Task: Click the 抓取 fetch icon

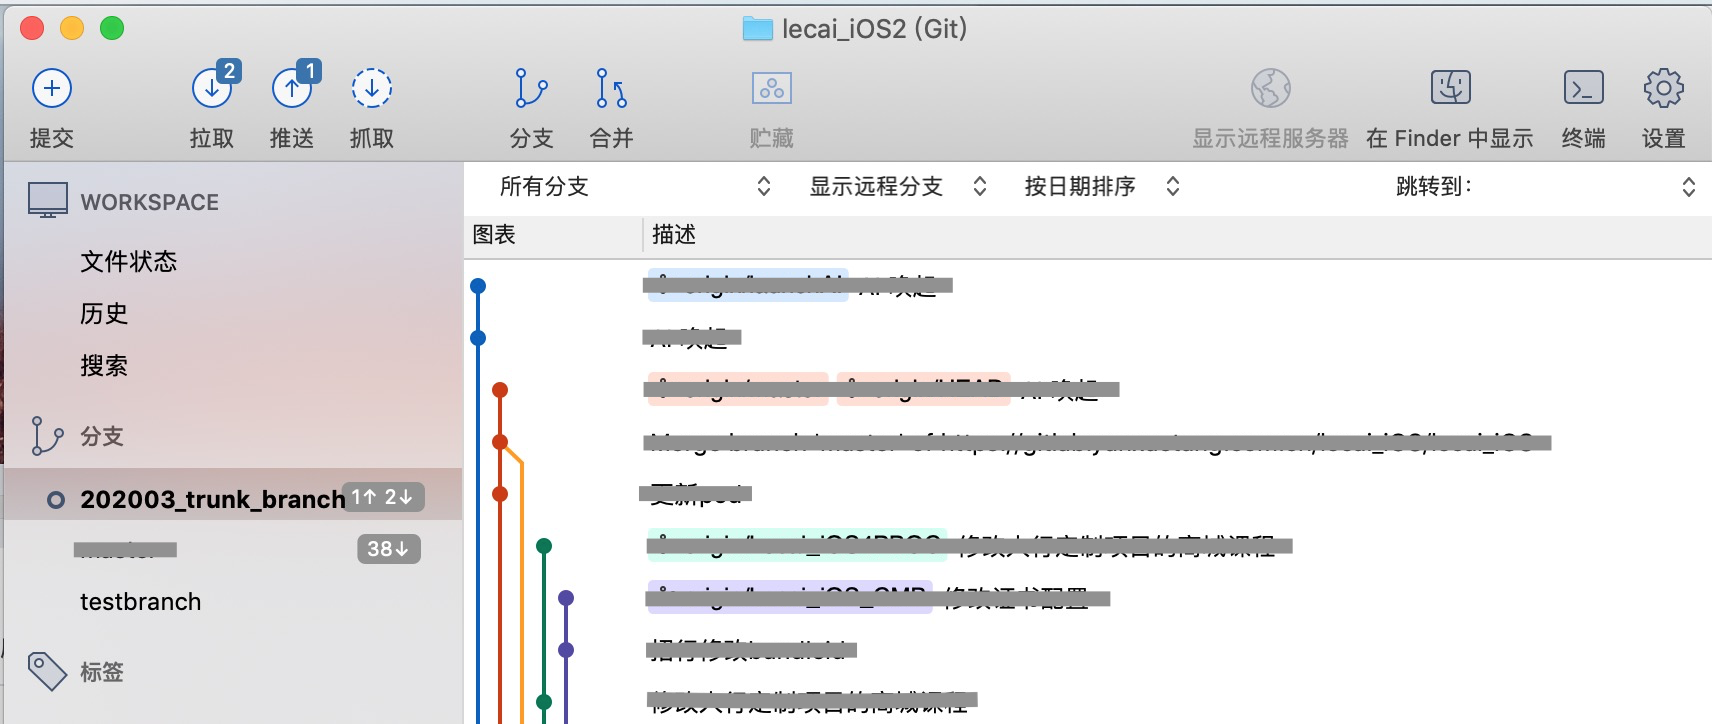Action: tap(371, 89)
